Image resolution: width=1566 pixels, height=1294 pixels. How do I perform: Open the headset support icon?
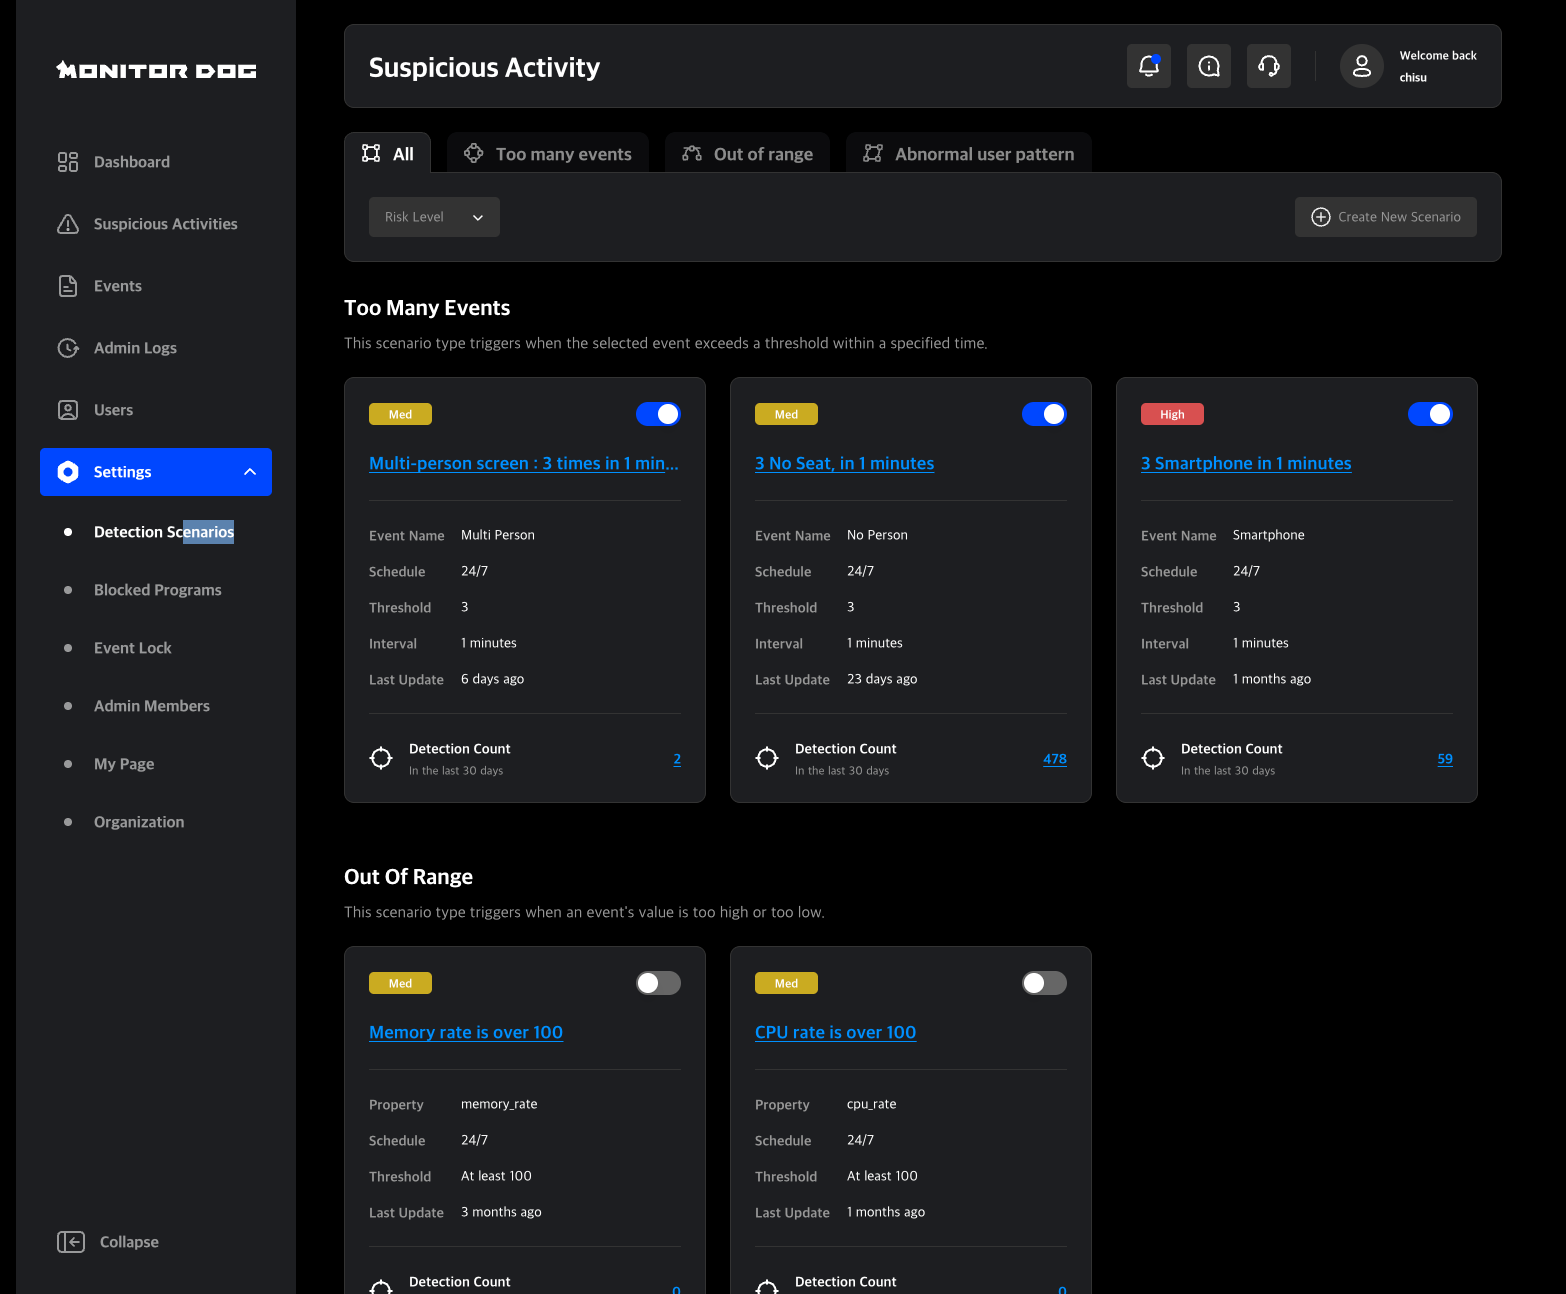click(x=1268, y=66)
